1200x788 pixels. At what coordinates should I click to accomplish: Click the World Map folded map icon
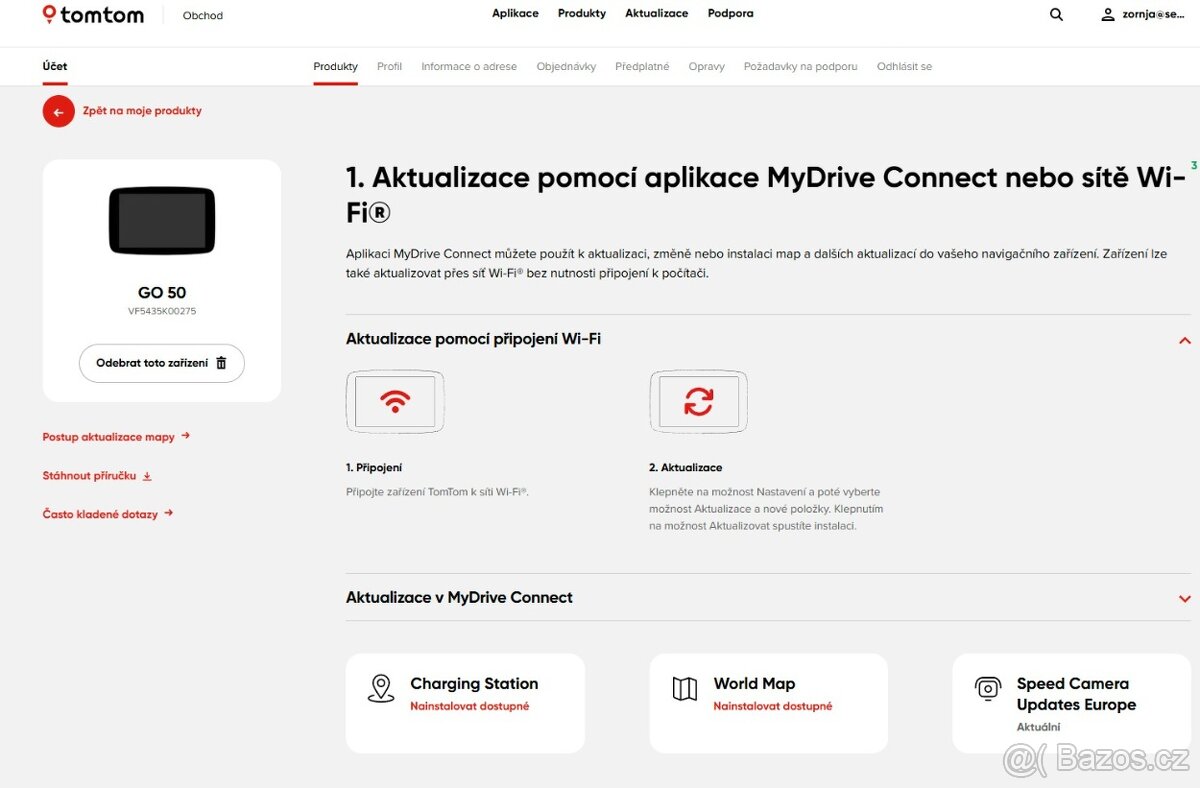685,688
